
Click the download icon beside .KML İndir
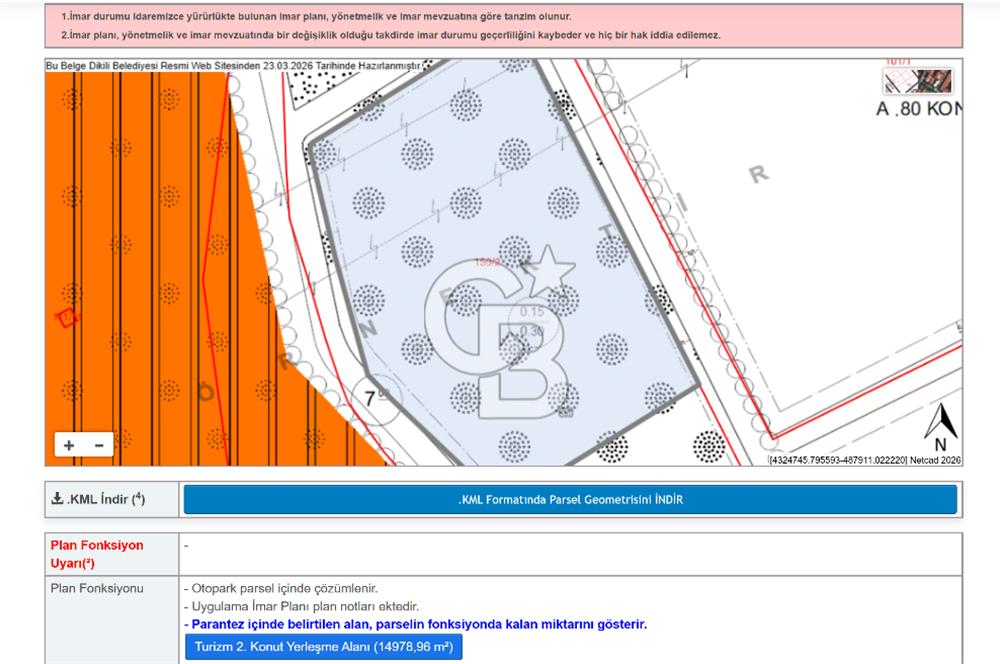57,498
